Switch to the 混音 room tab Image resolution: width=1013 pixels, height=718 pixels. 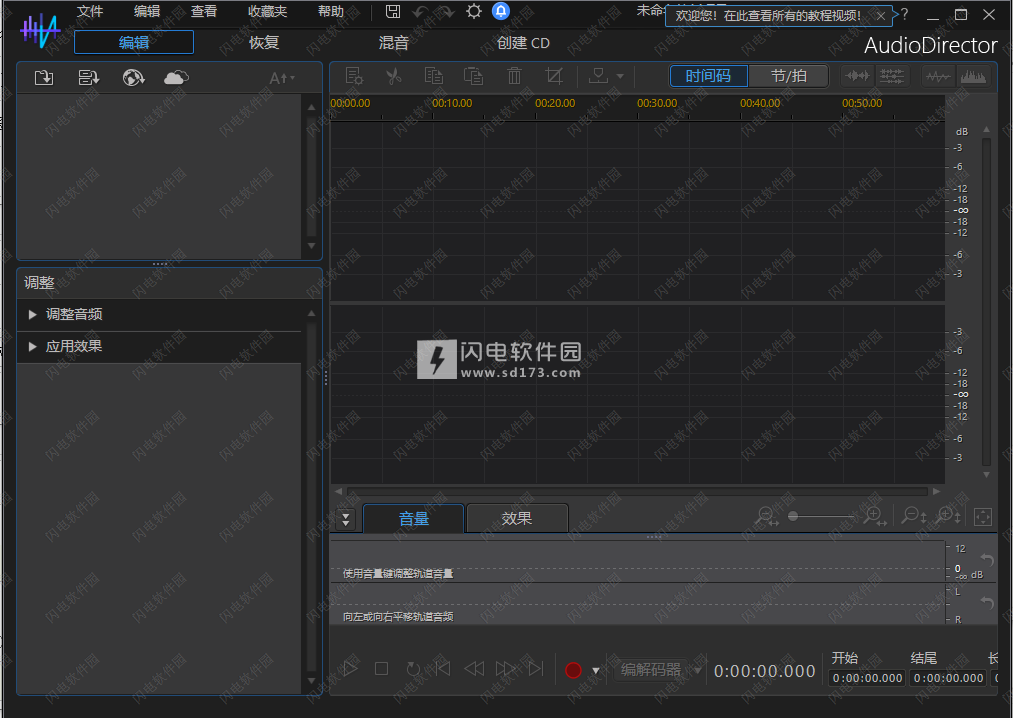click(393, 43)
